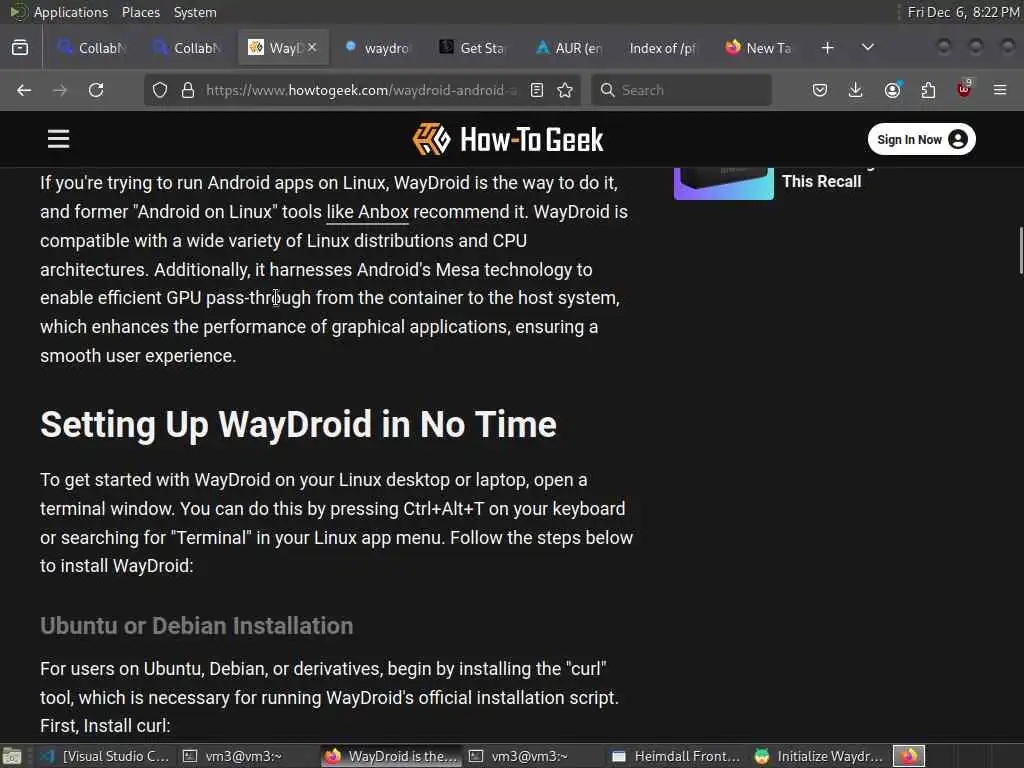1024x768 pixels.
Task: Switch to the Get Started tab
Action: (x=473, y=48)
